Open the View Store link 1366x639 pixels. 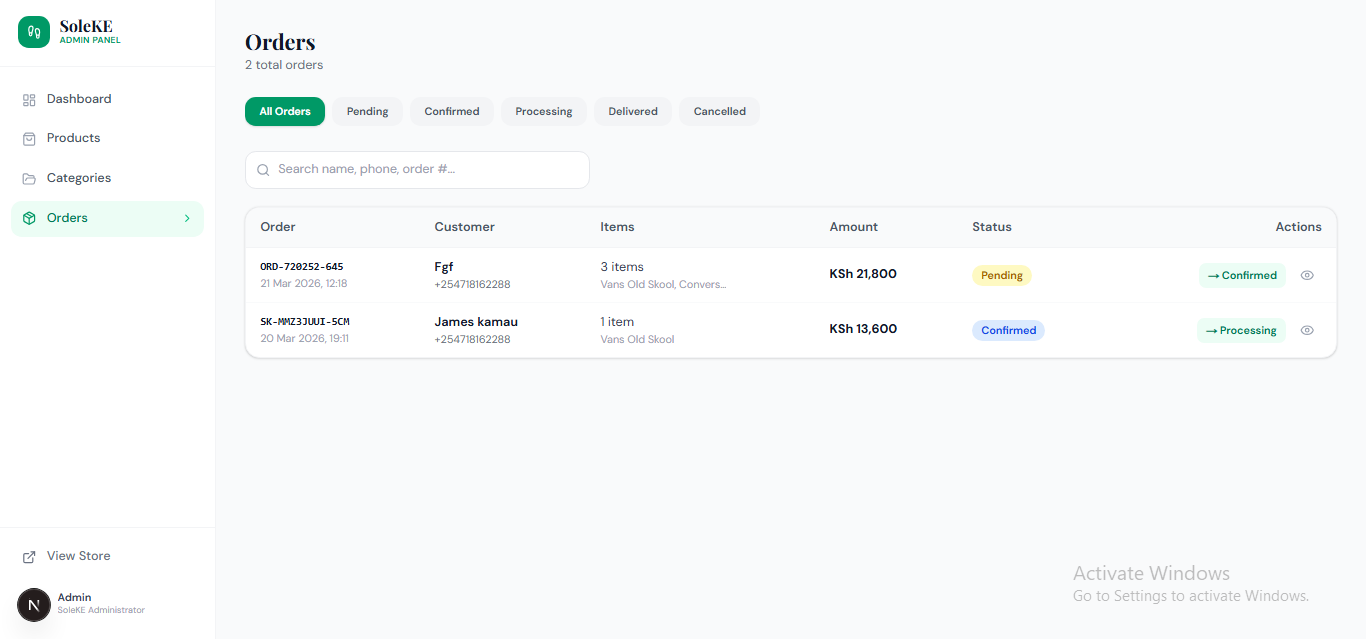point(107,556)
